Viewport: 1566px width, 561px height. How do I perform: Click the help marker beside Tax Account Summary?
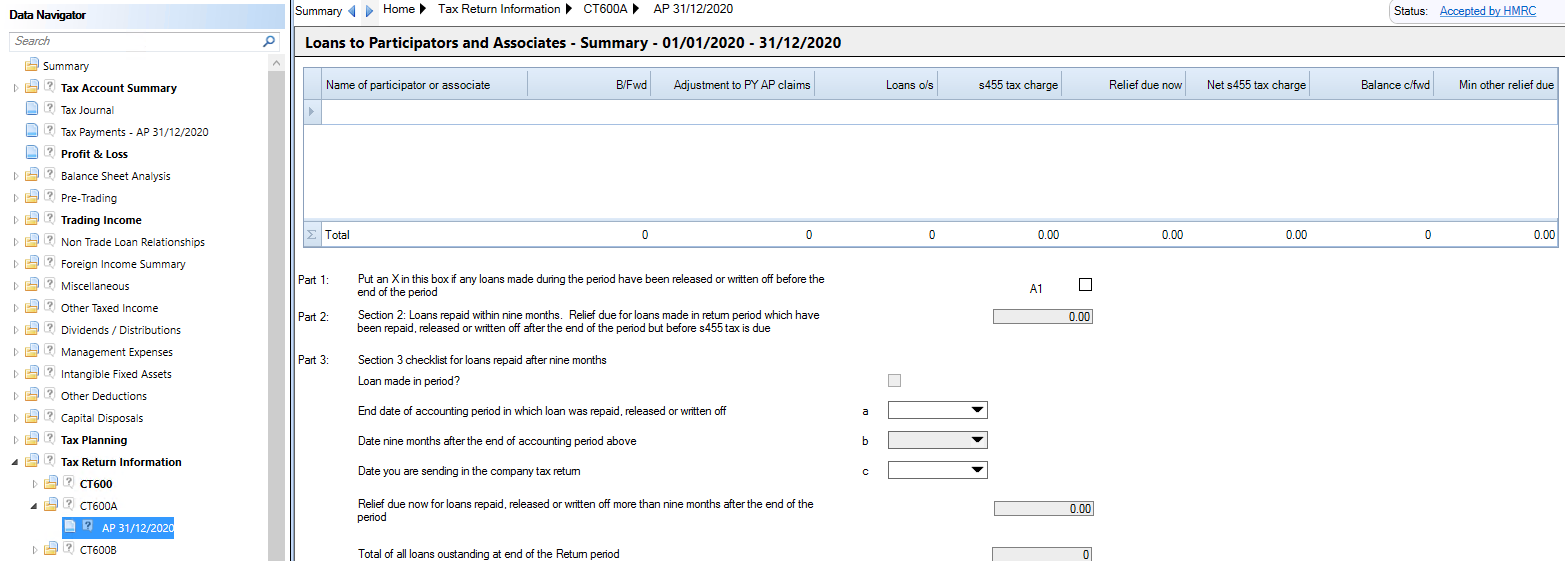(49, 87)
